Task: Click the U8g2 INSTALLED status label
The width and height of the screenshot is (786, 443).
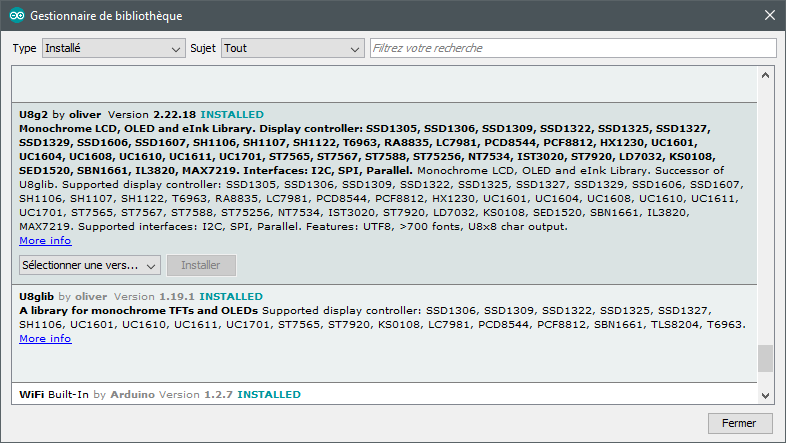Action: 232,114
